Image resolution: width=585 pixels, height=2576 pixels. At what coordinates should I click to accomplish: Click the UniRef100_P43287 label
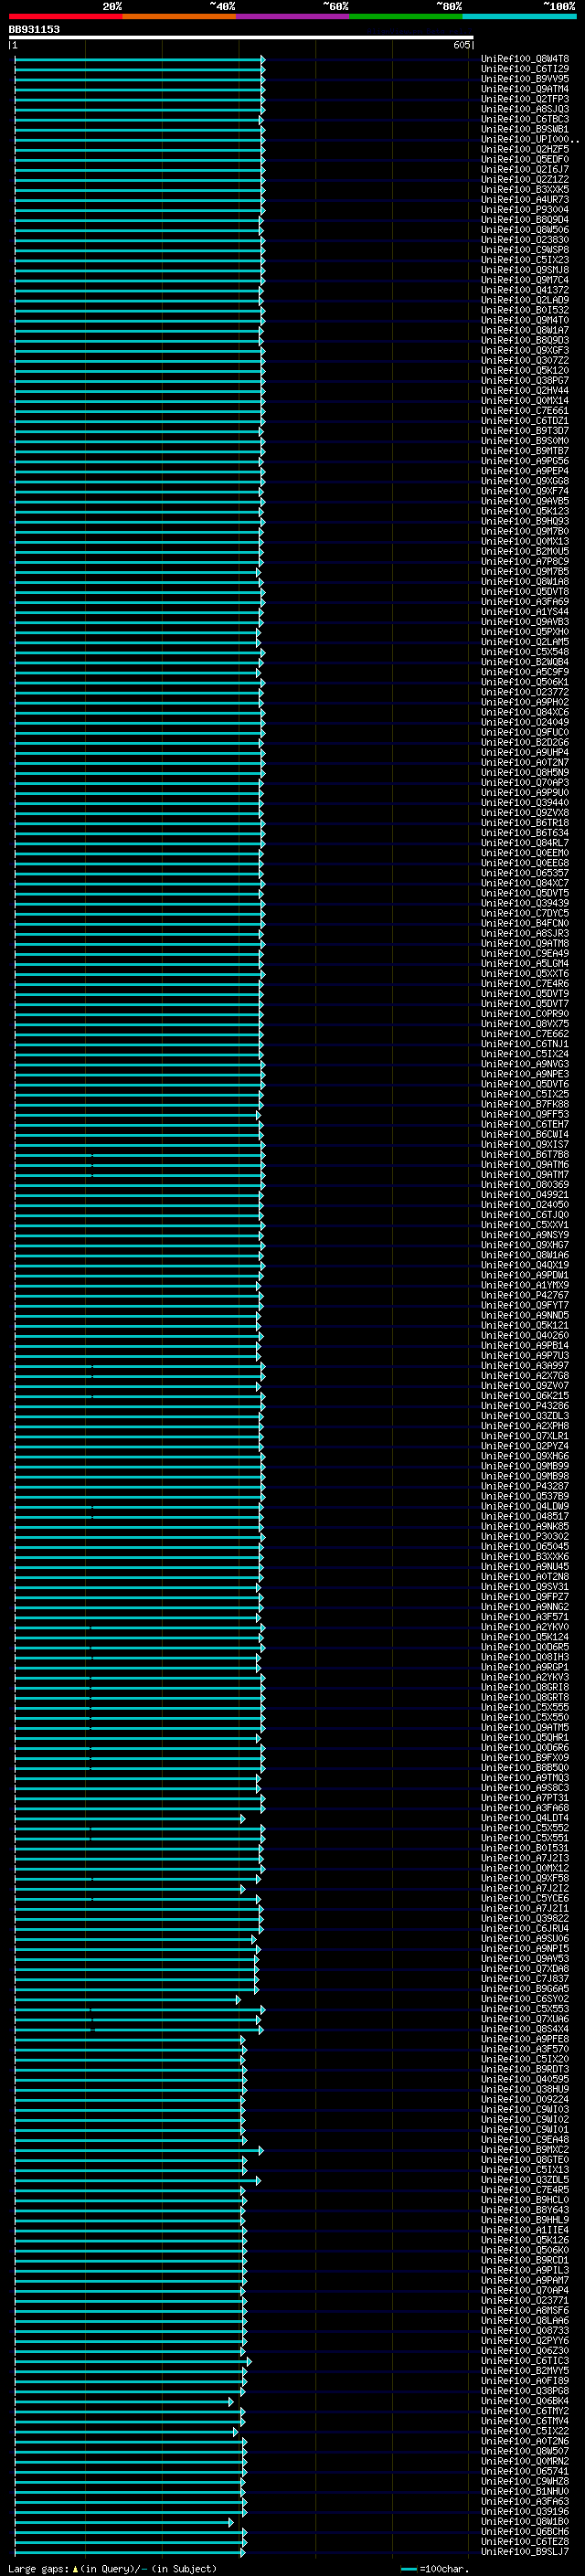point(524,1486)
